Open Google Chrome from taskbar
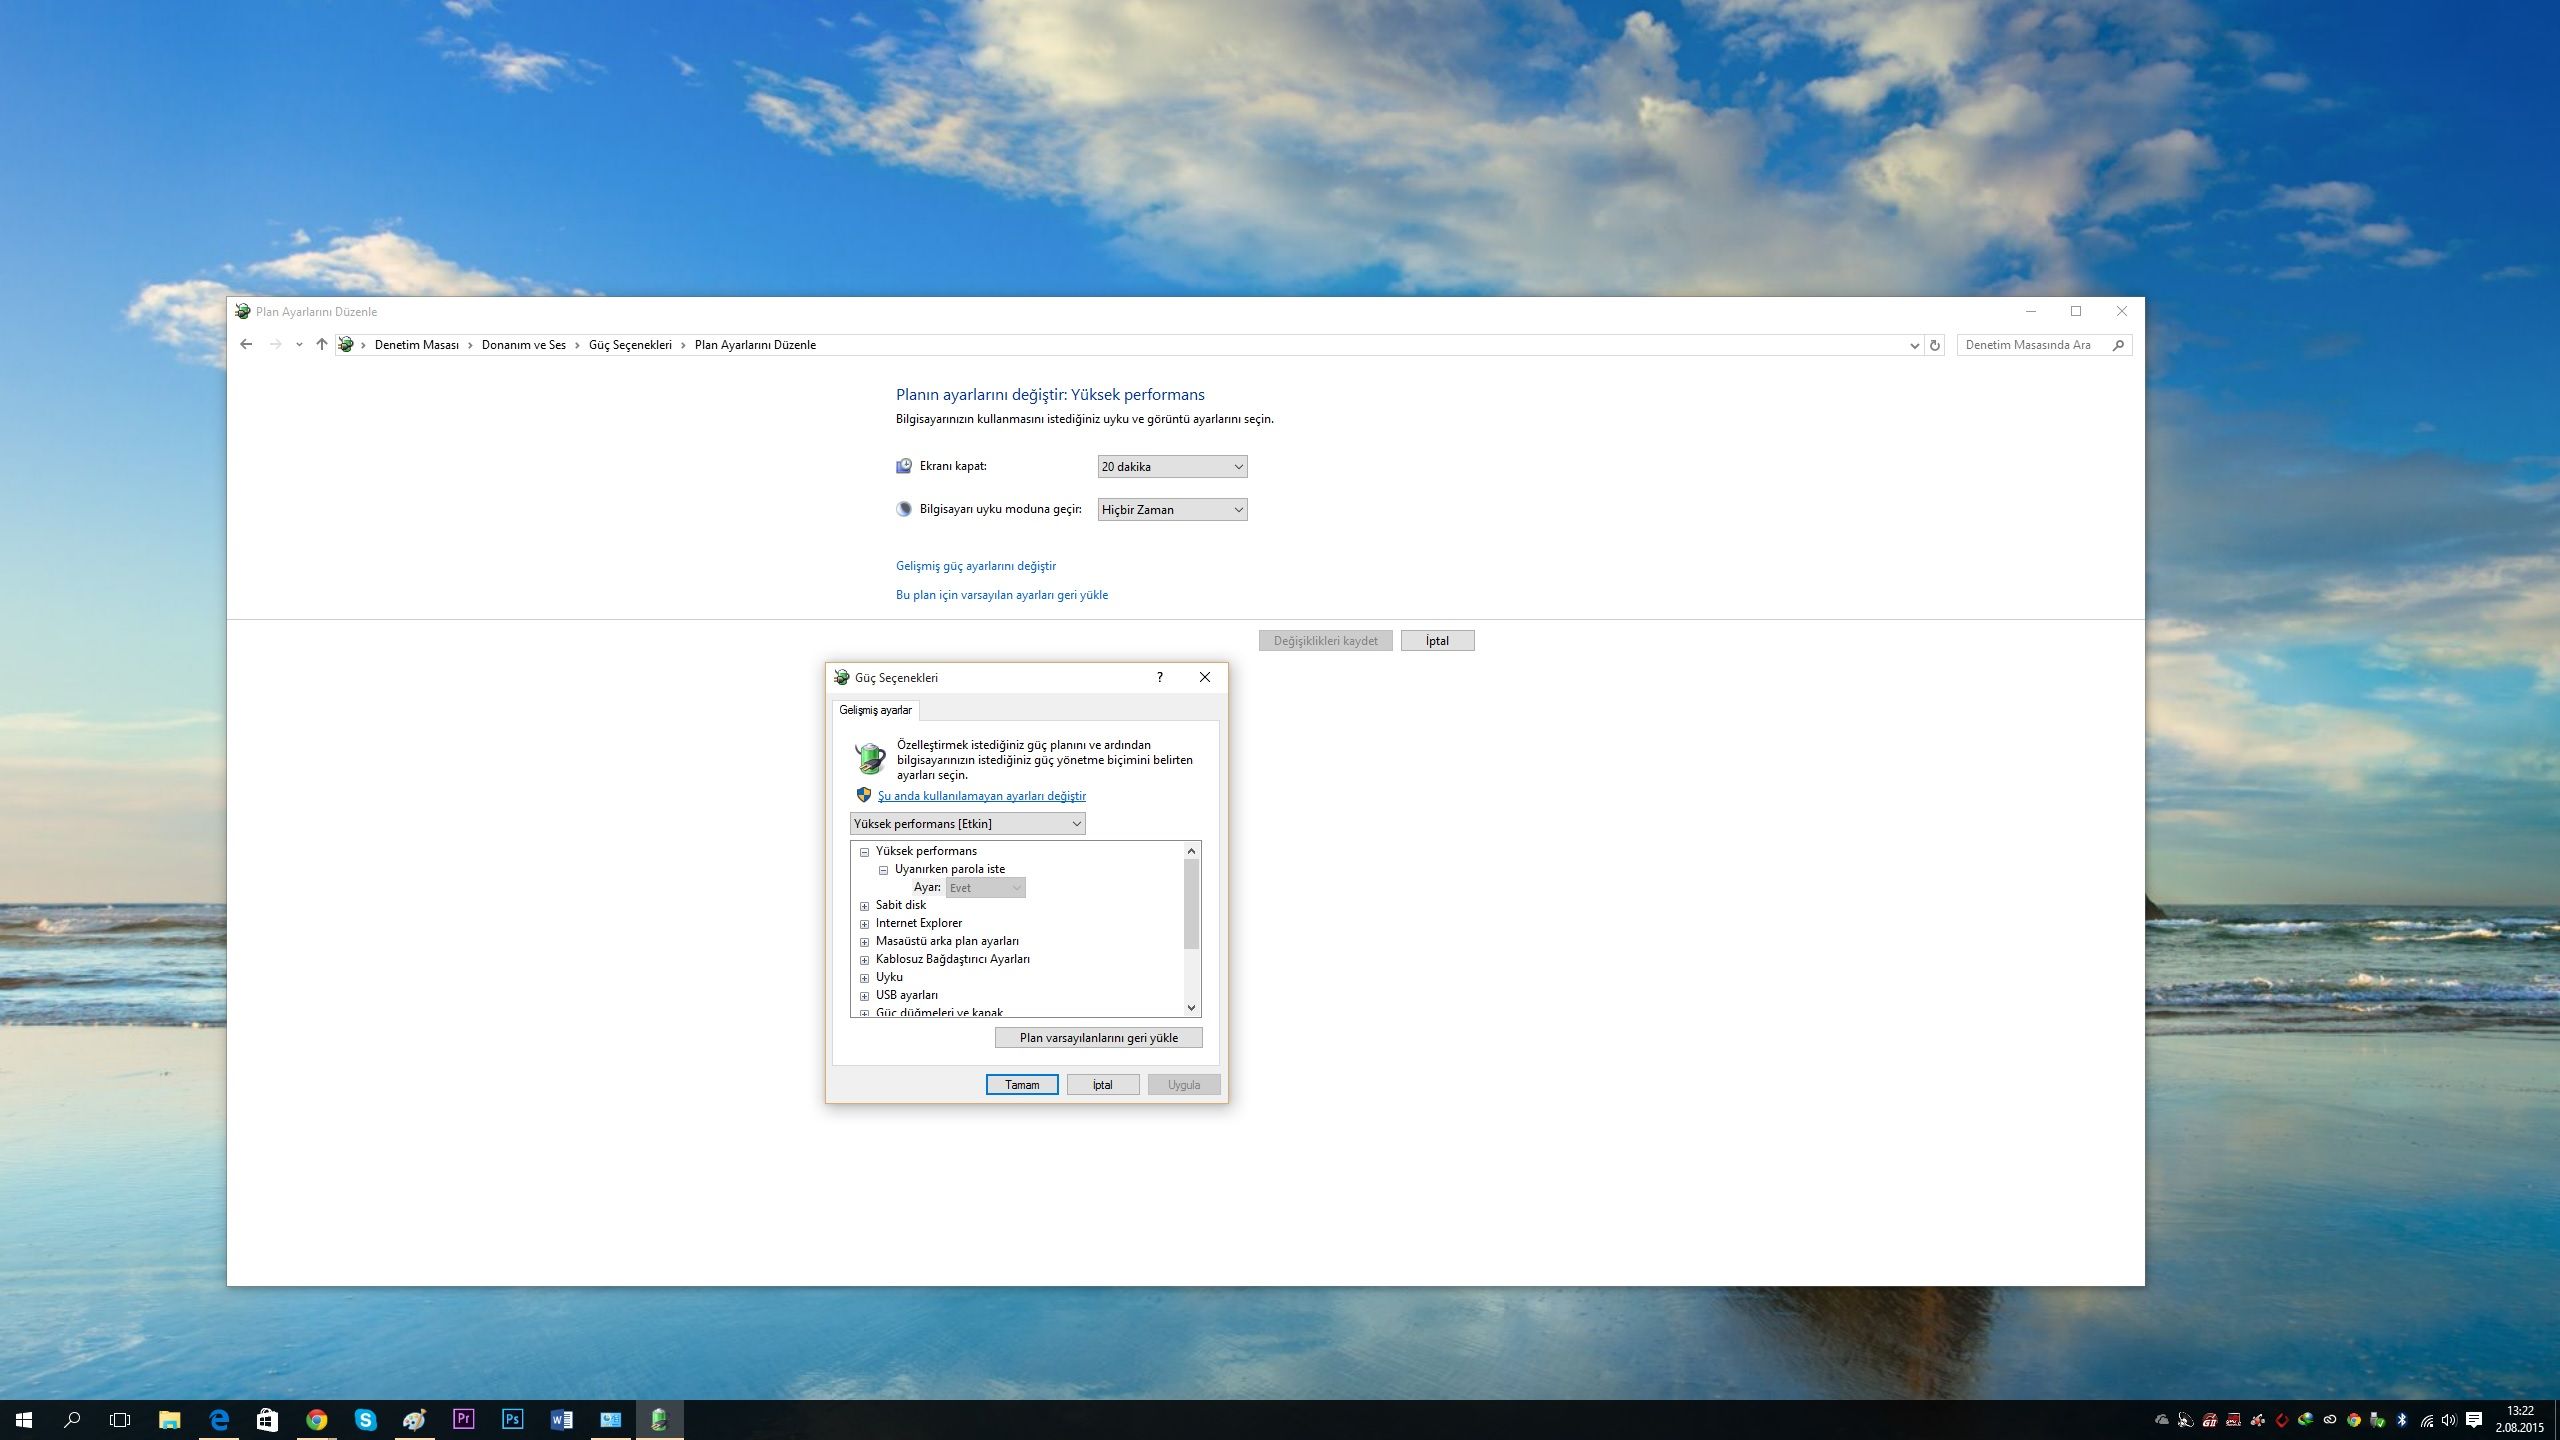2560x1440 pixels. (316, 1419)
